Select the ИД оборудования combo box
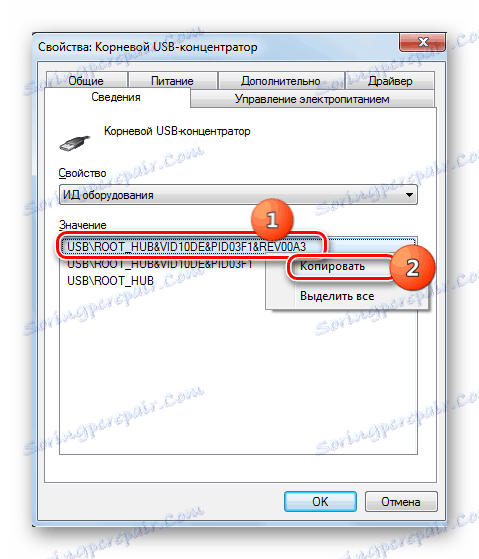This screenshot has height=559, width=479. pos(238,195)
